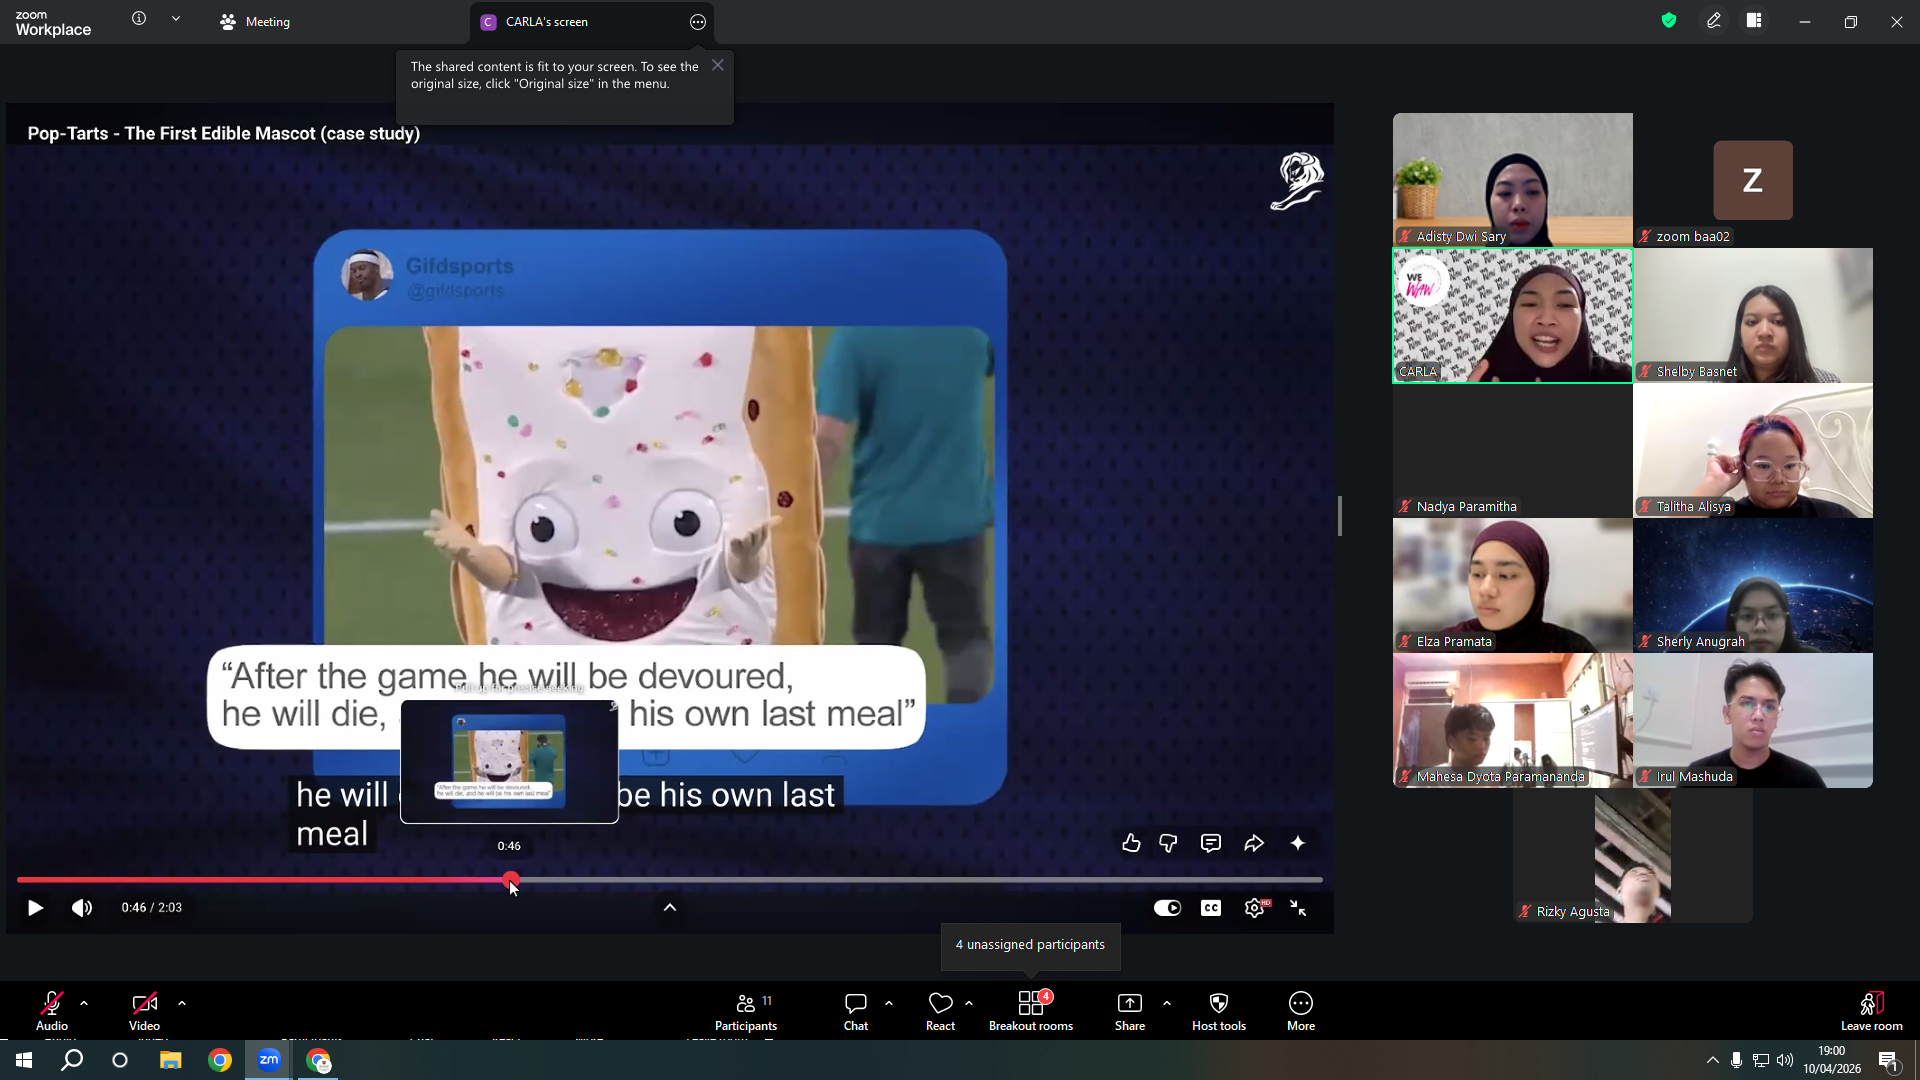This screenshot has height=1080, width=1920.
Task: Open video options arrow next to Video
Action: [x=182, y=1003]
